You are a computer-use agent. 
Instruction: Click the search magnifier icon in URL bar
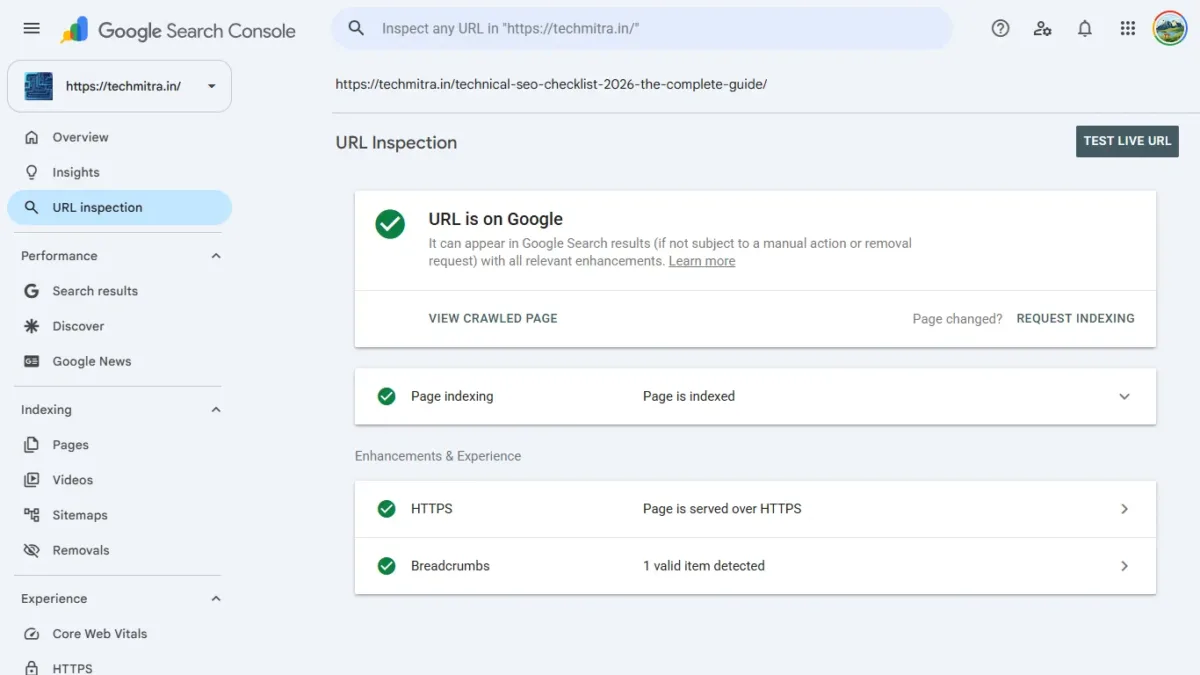pyautogui.click(x=356, y=29)
